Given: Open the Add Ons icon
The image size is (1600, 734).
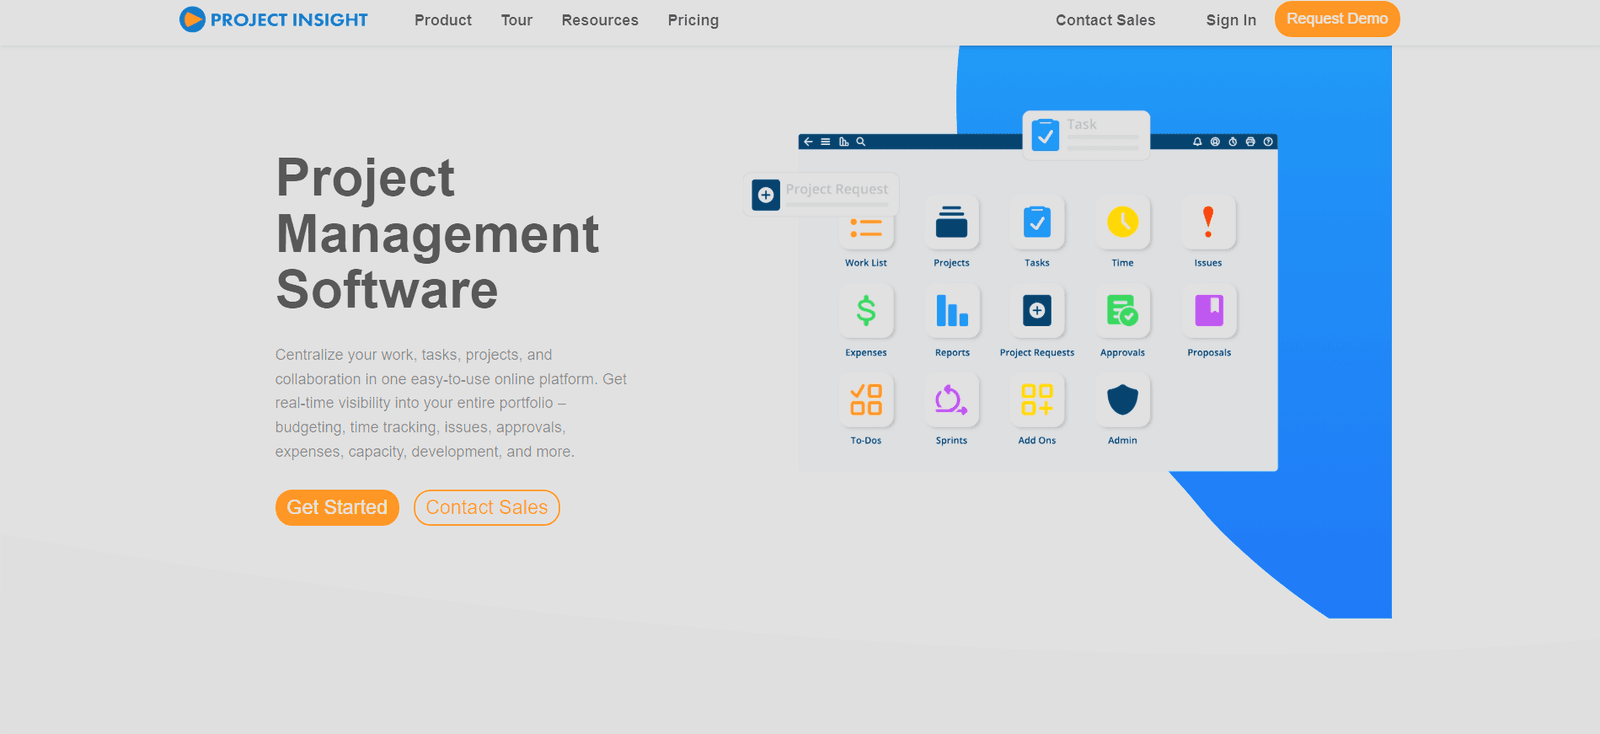Looking at the screenshot, I should [1037, 400].
